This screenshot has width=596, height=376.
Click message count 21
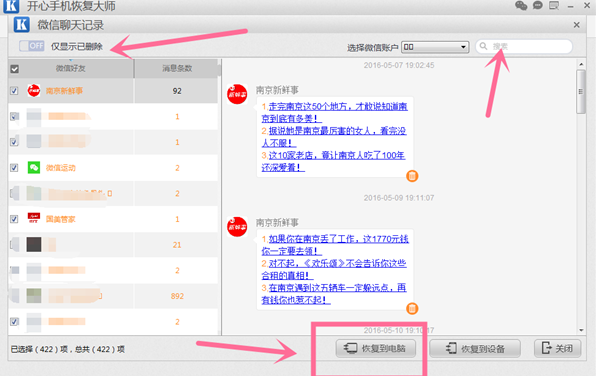coord(177,245)
